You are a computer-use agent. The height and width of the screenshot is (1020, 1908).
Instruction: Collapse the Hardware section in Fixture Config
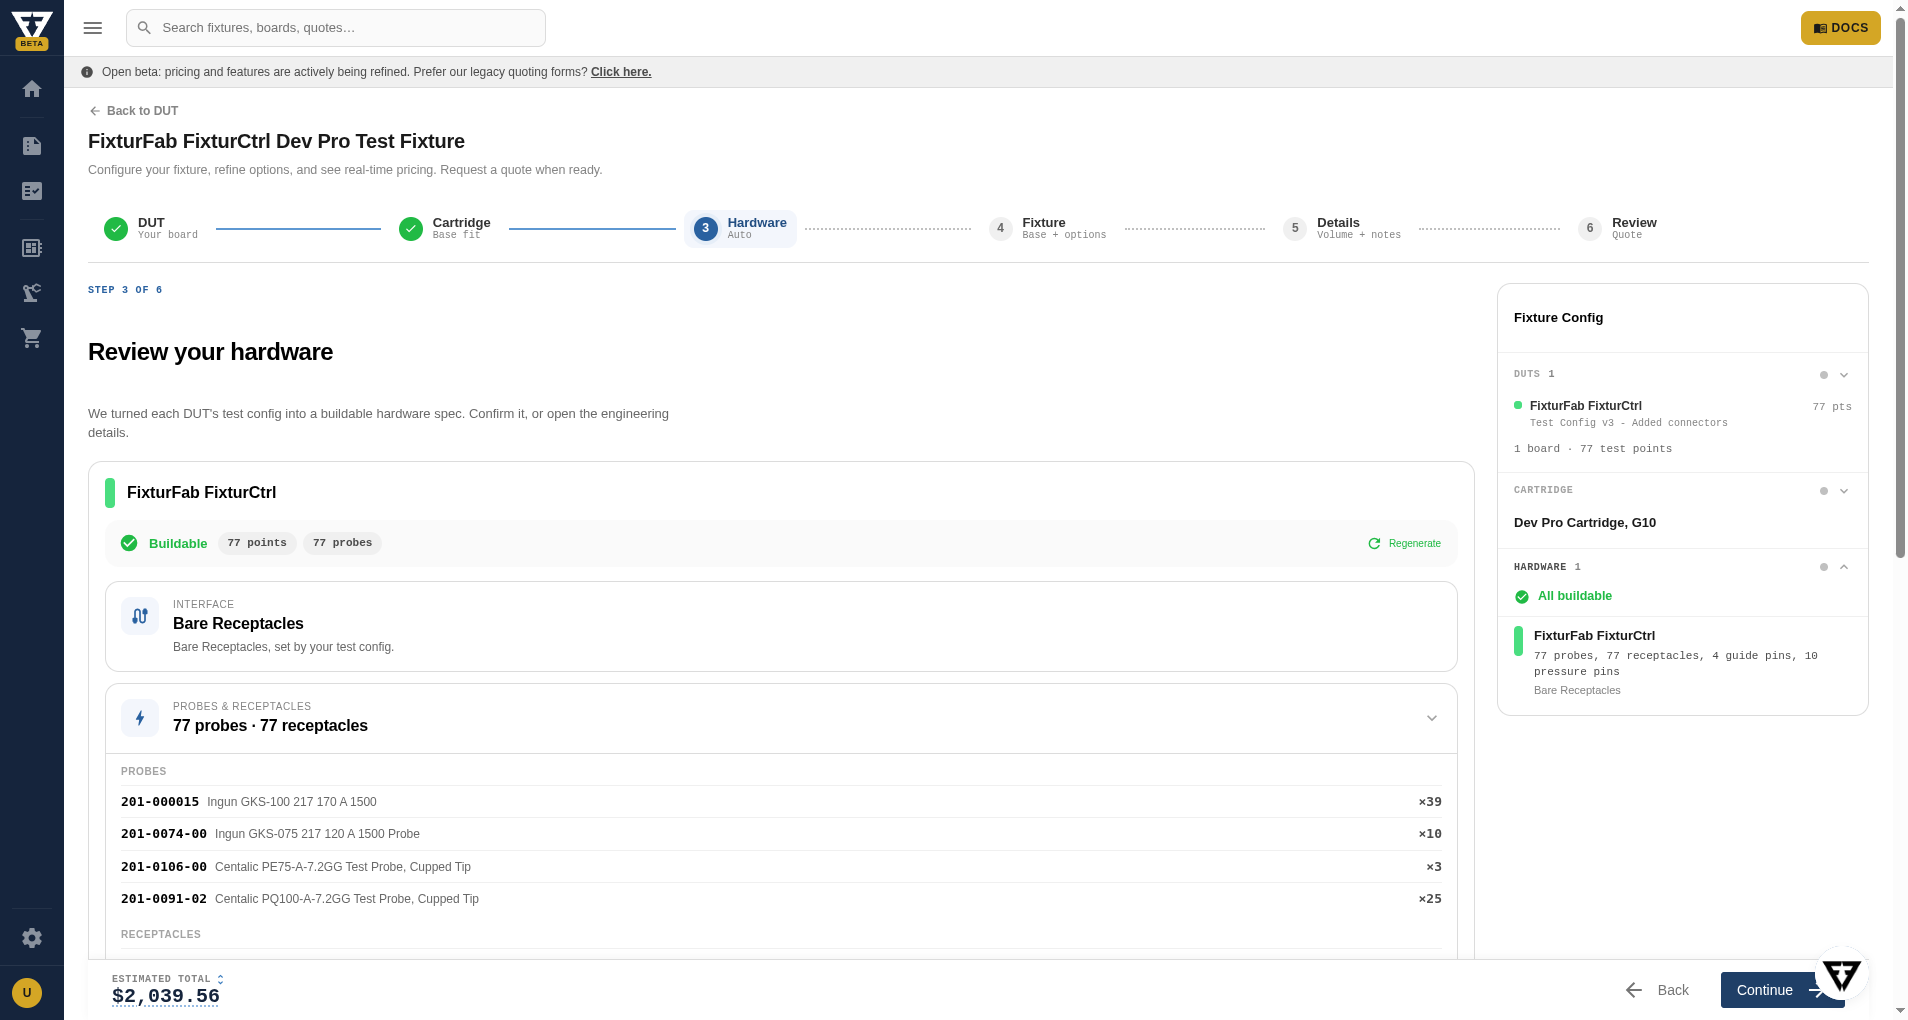1844,567
